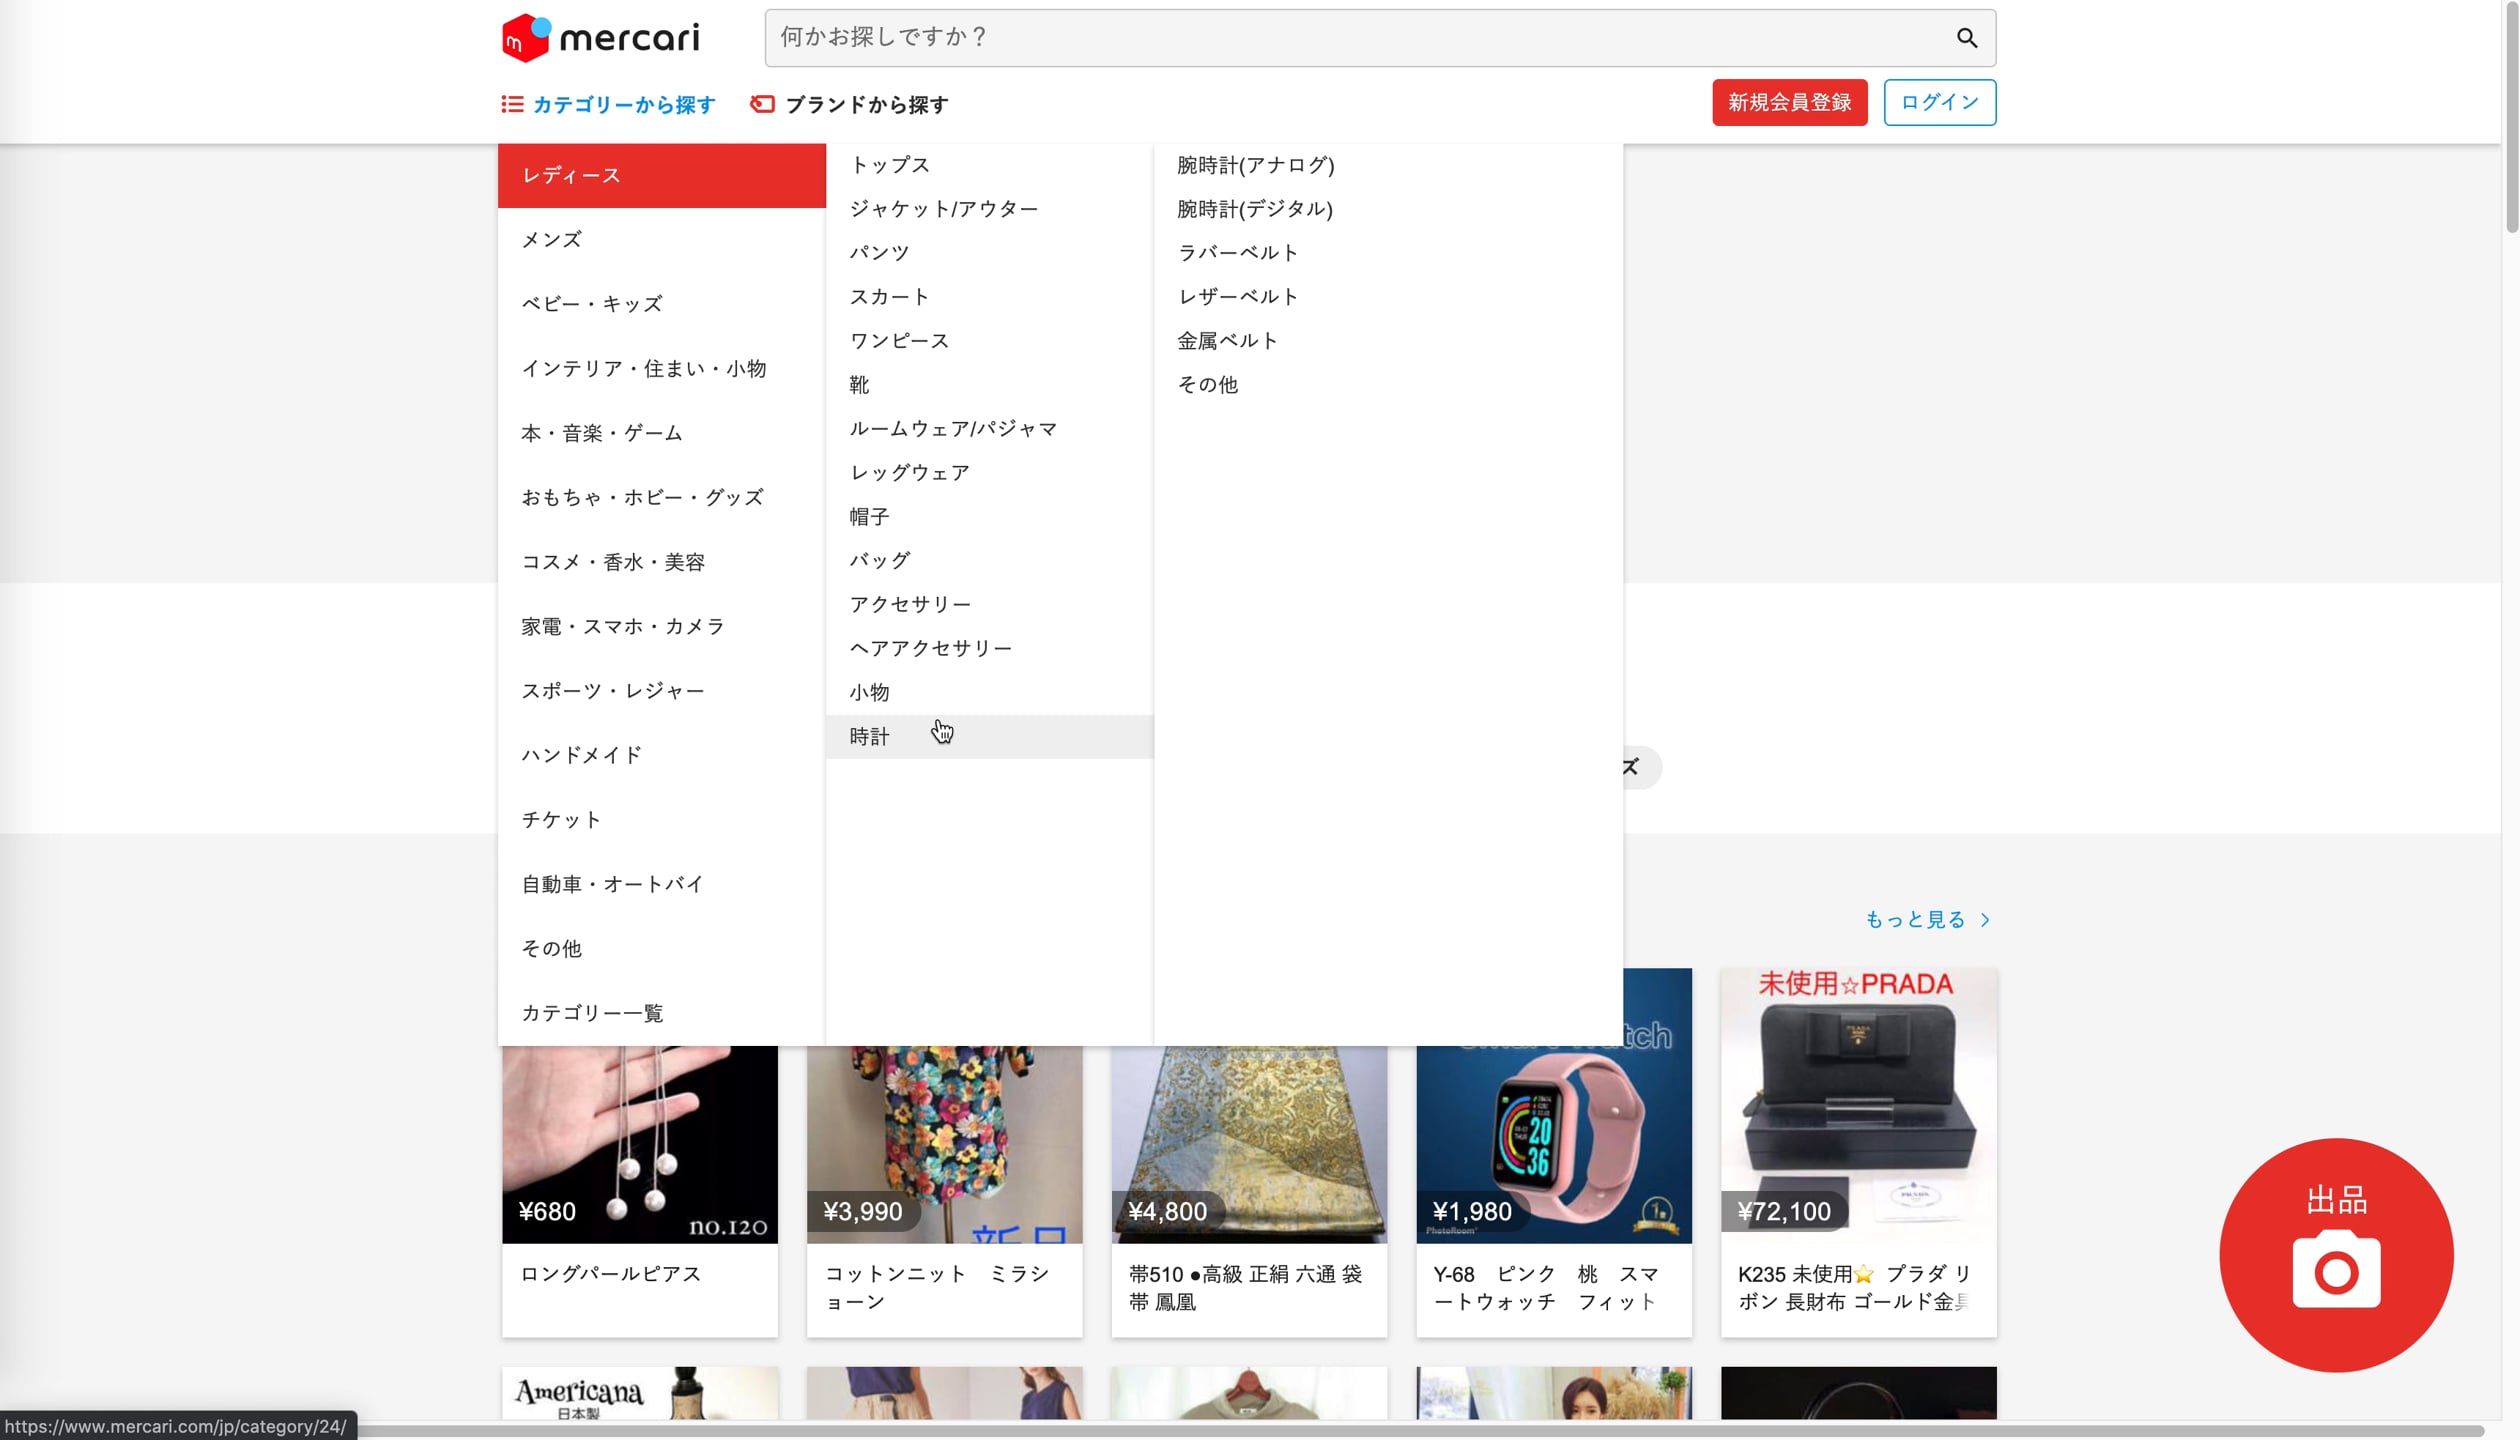Click the ログイン button
This screenshot has height=1440, width=2520.
(1939, 103)
